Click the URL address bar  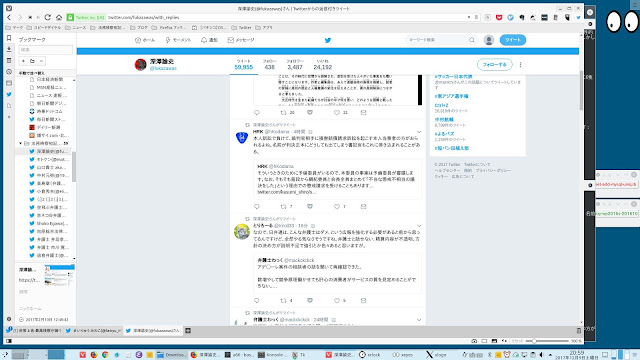tap(286, 18)
